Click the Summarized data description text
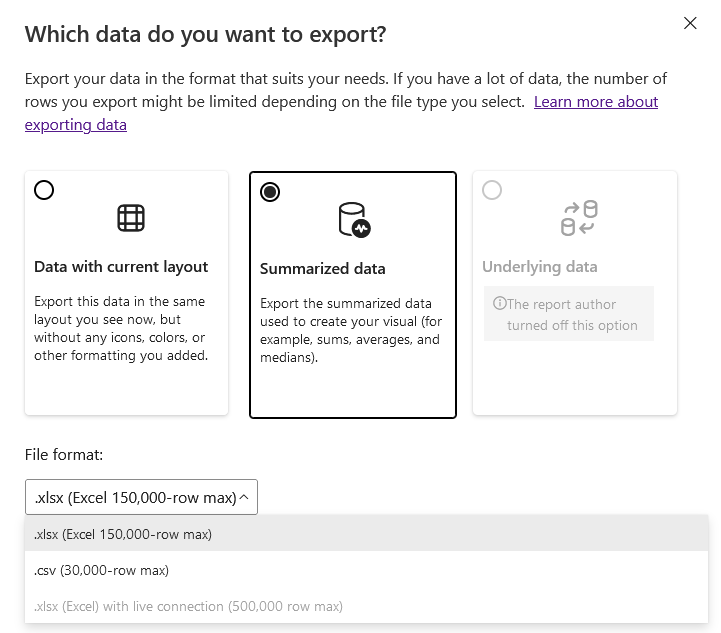 click(350, 330)
